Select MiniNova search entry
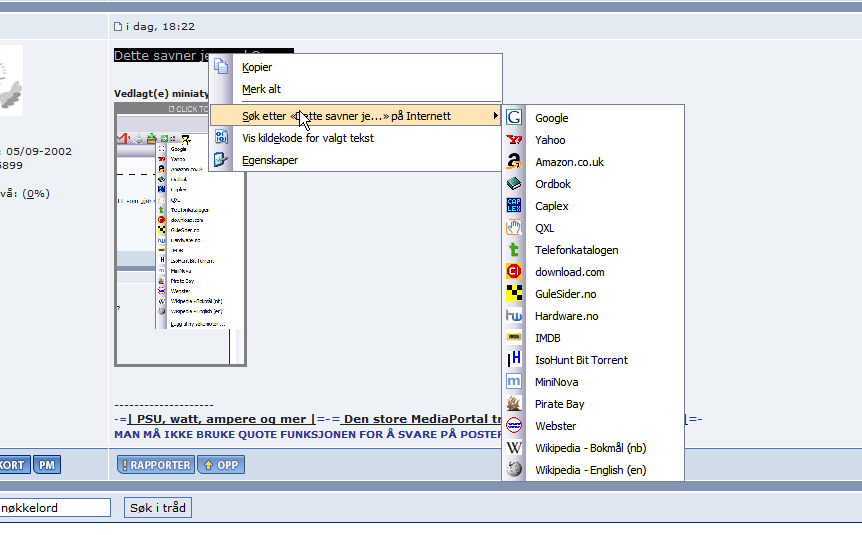The height and width of the screenshot is (535, 862). coord(593,382)
